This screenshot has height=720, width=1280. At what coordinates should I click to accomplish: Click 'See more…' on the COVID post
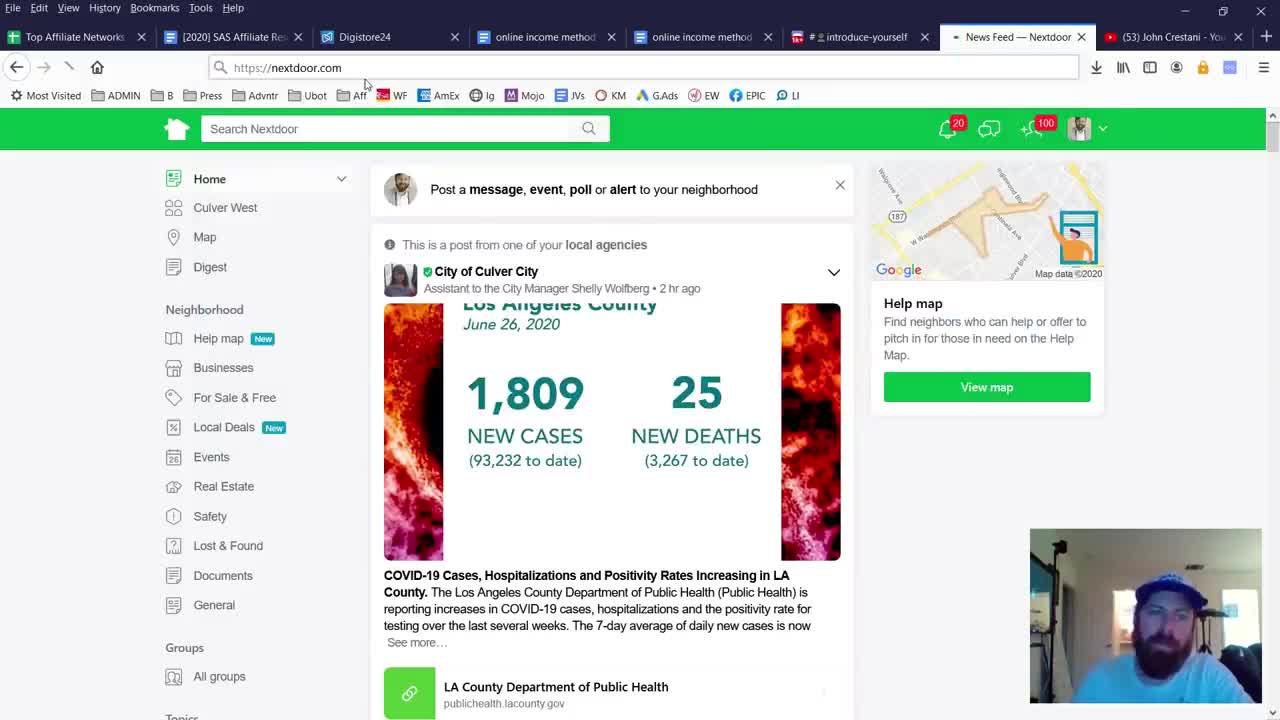click(417, 643)
